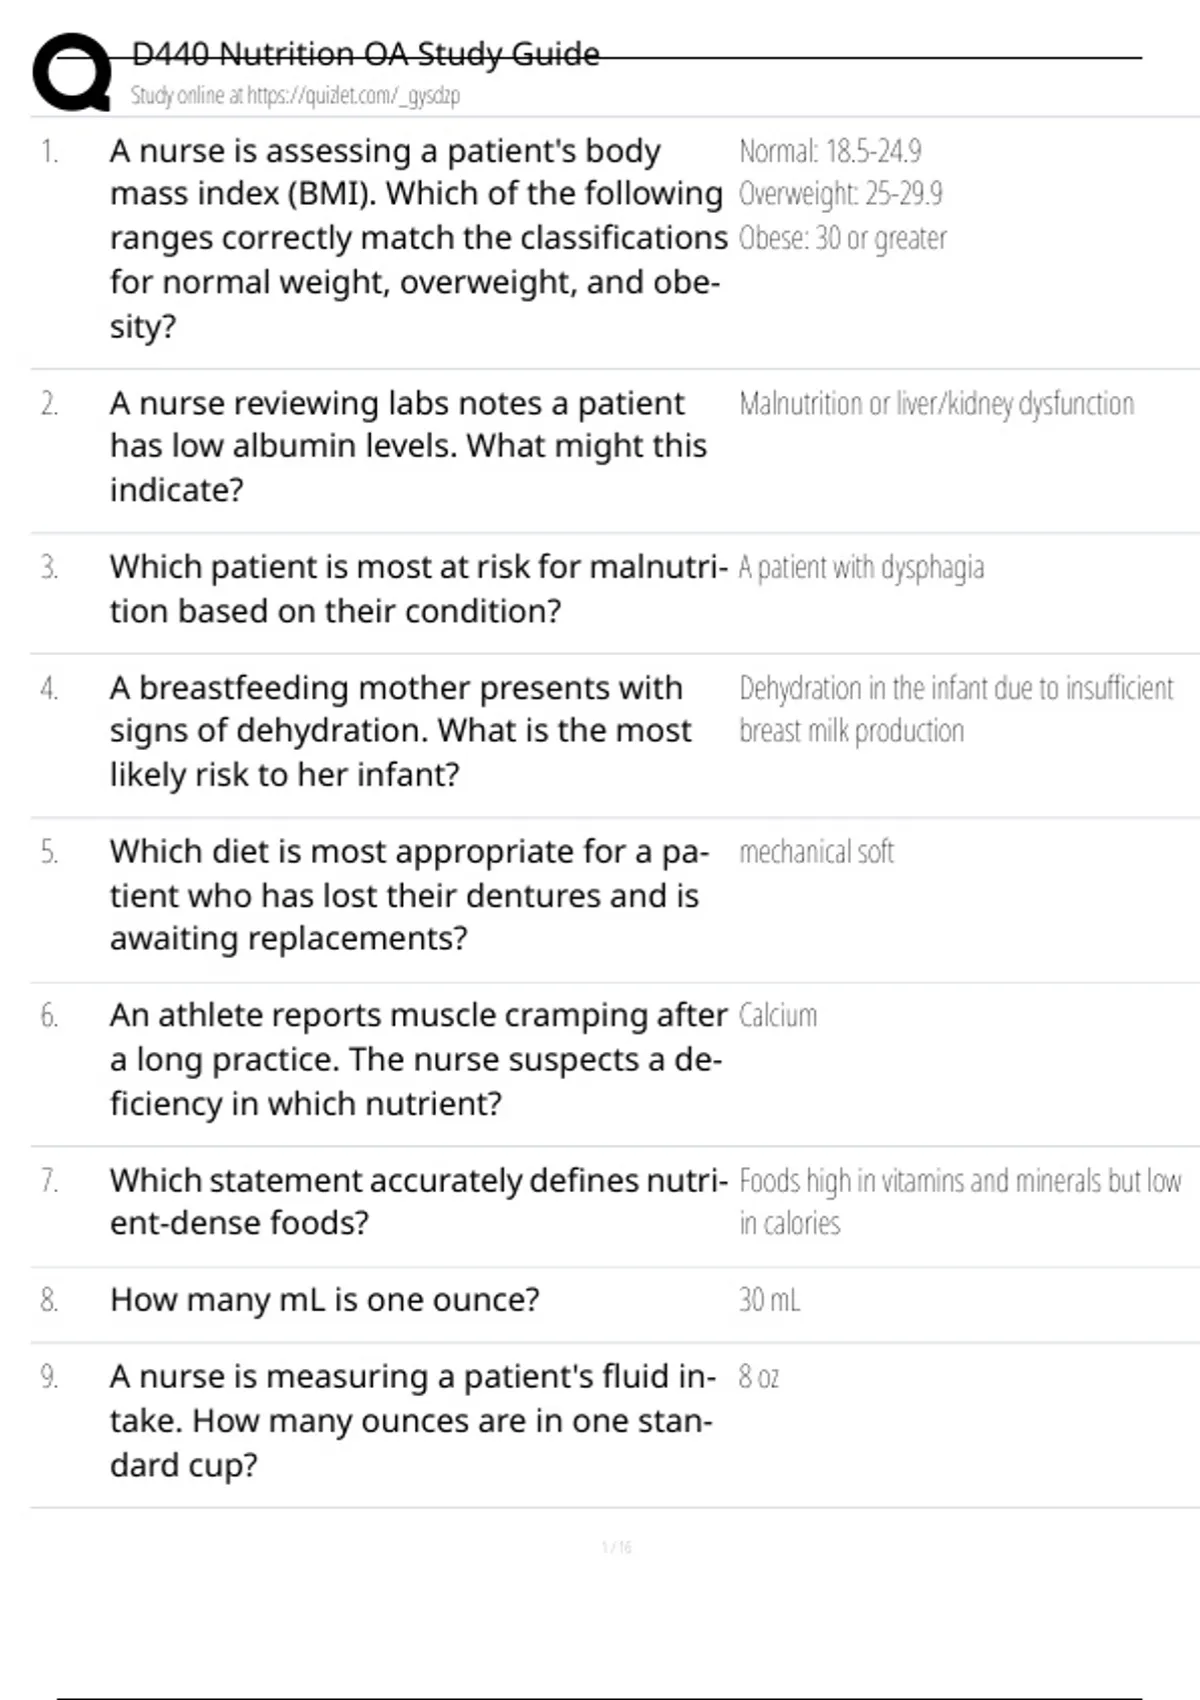Click the D440 Nutrition OA Study Guide title
This screenshot has width=1200, height=1700.
point(366,54)
